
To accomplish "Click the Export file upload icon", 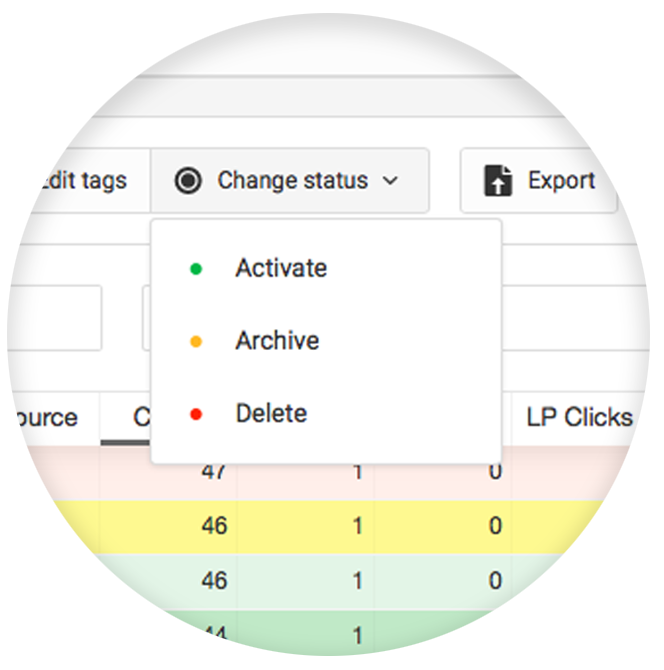I will pos(497,181).
